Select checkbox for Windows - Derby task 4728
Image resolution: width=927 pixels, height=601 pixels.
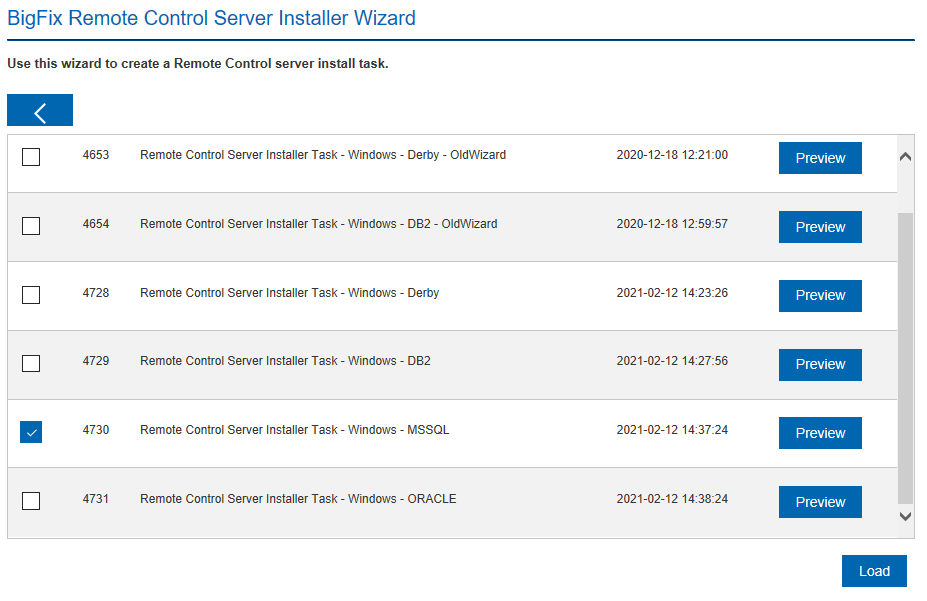click(31, 294)
